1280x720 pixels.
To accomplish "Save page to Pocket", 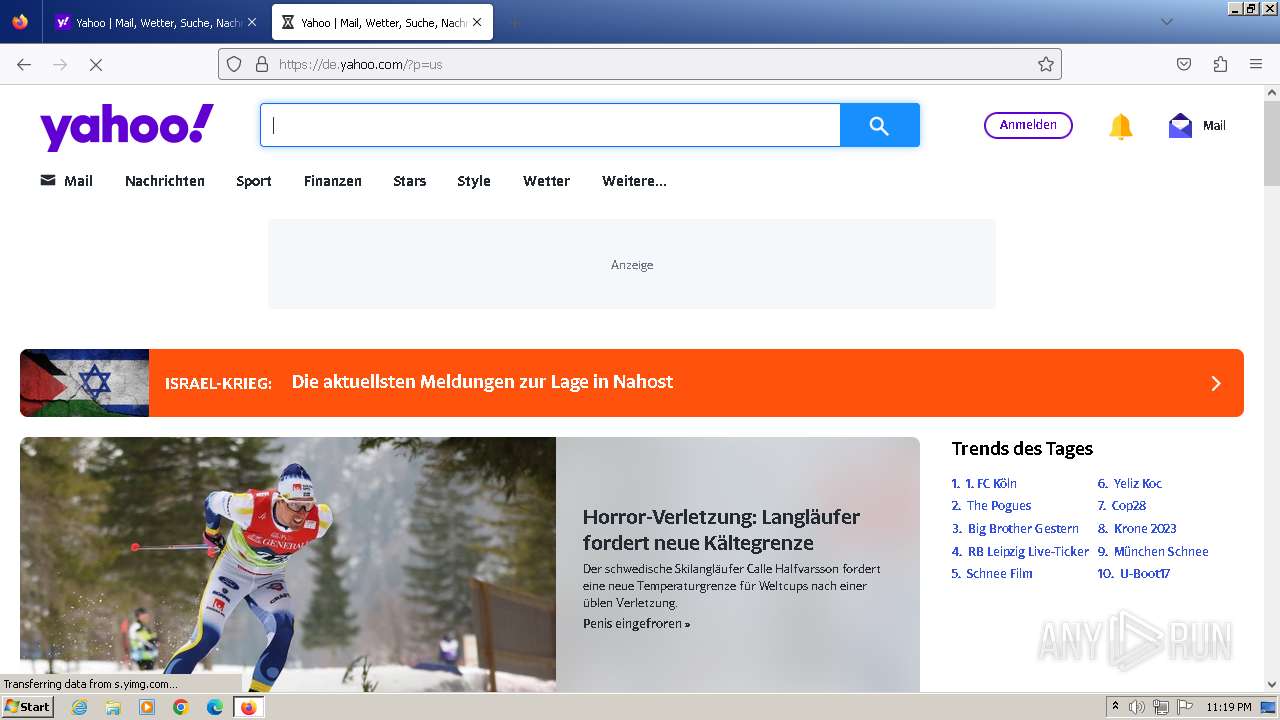I will pyautogui.click(x=1184, y=64).
